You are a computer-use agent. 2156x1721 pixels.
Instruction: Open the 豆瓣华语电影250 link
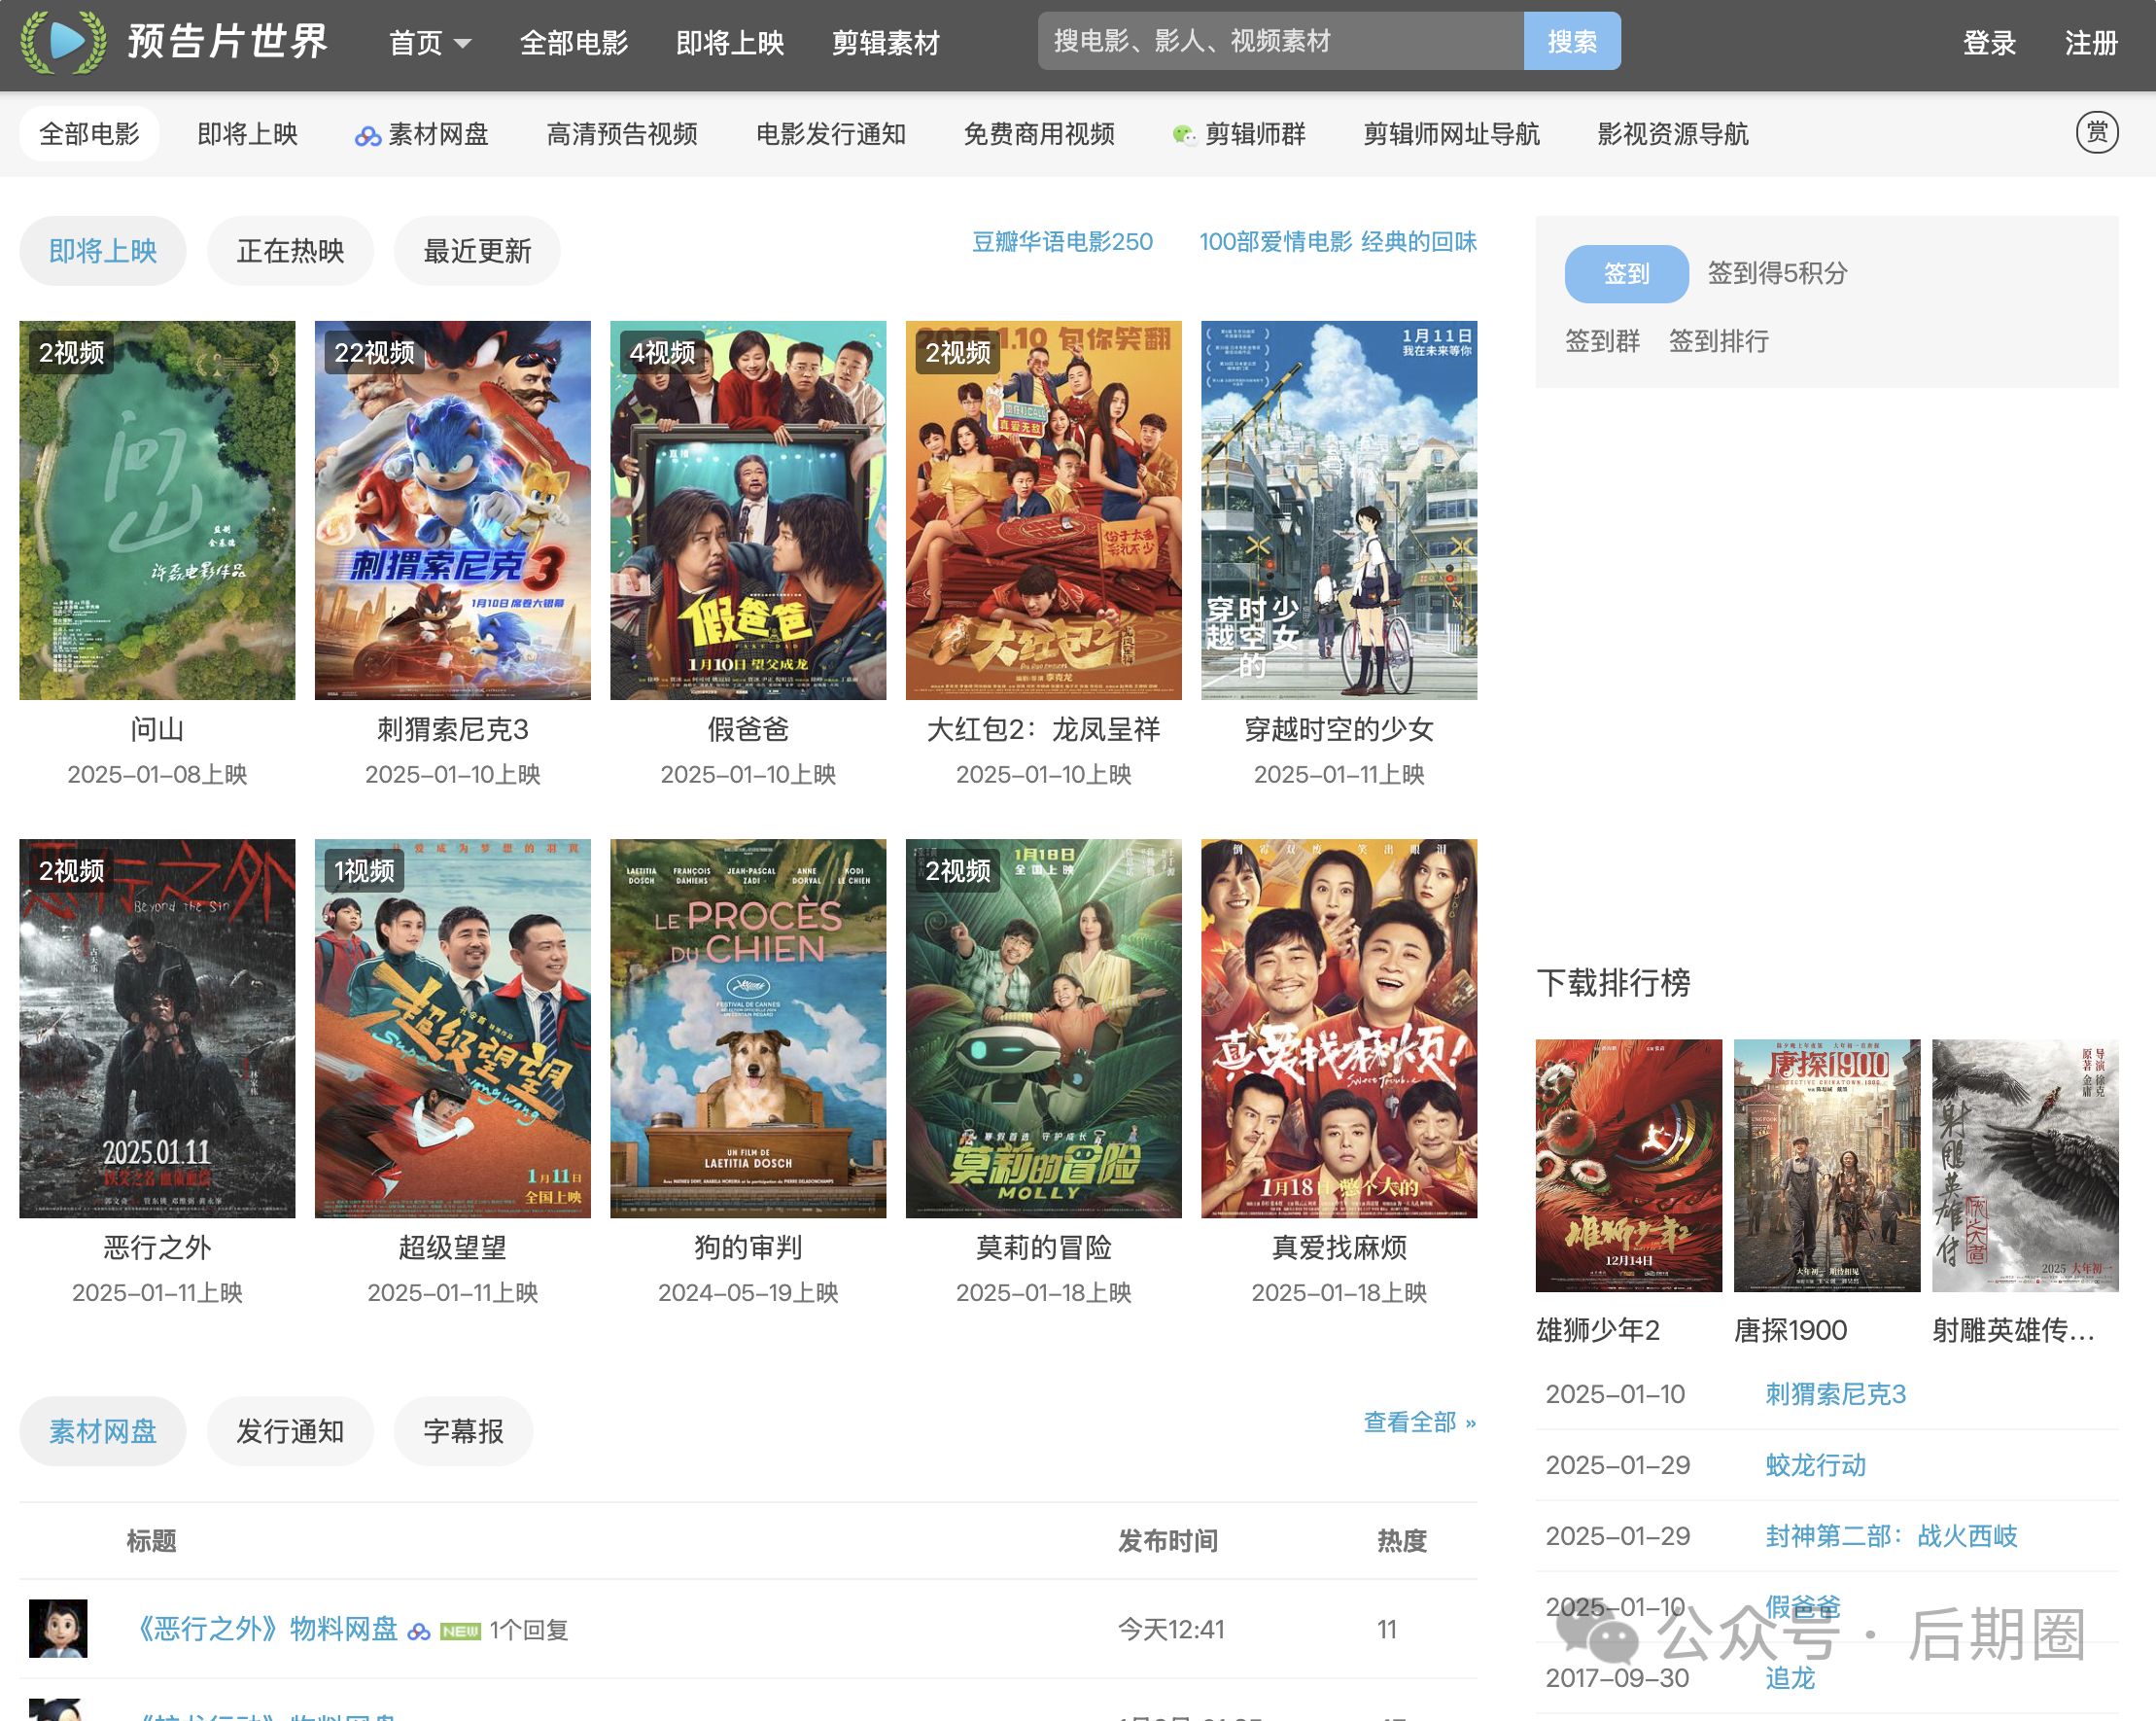point(1062,242)
